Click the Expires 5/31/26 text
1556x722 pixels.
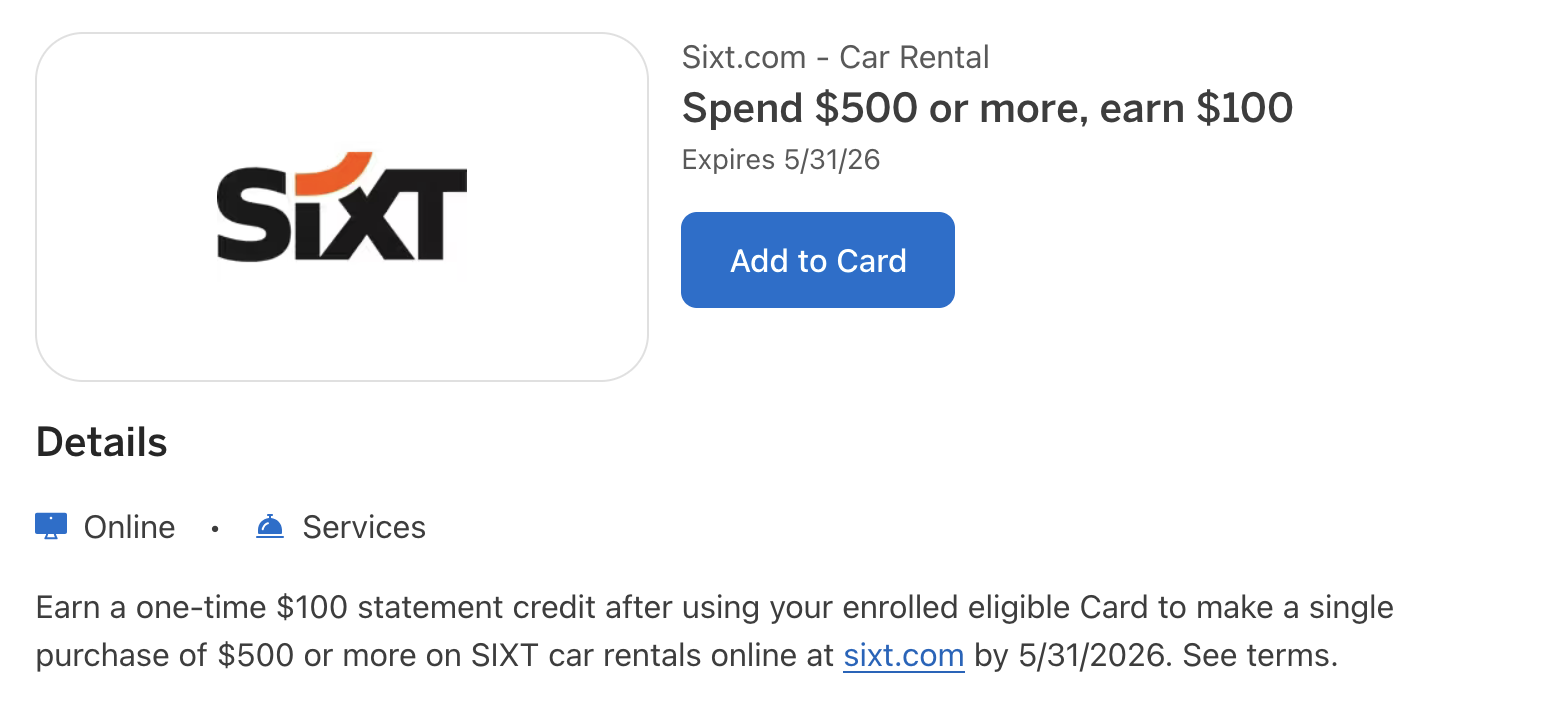click(780, 158)
